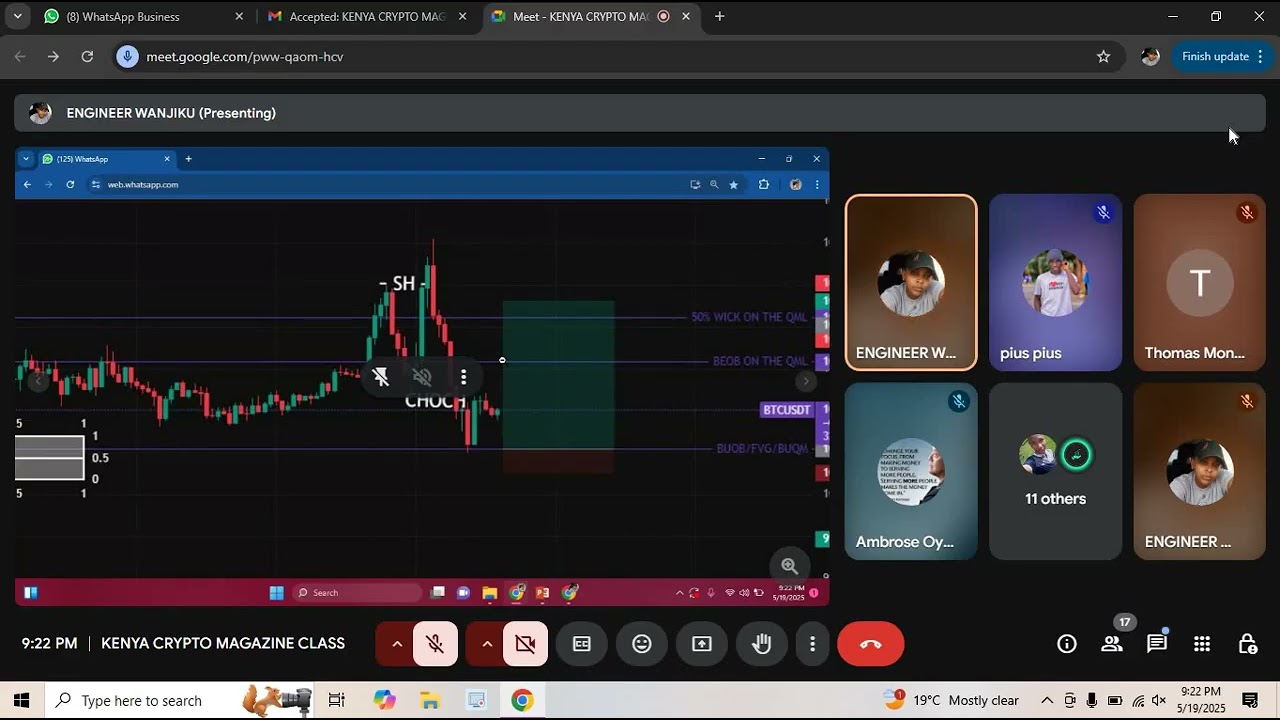The image size is (1280, 720).
Task: Raise your hand
Action: (762, 644)
